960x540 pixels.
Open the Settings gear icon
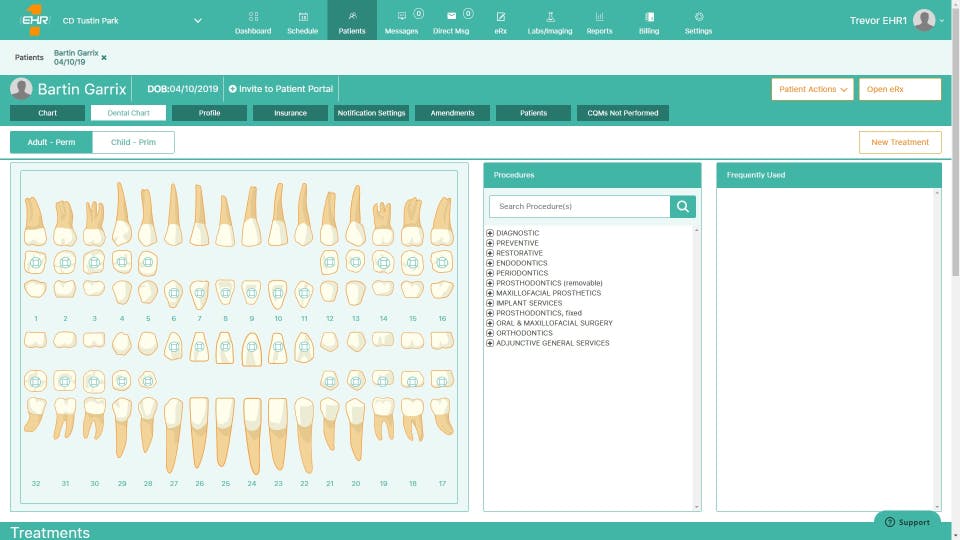699,17
